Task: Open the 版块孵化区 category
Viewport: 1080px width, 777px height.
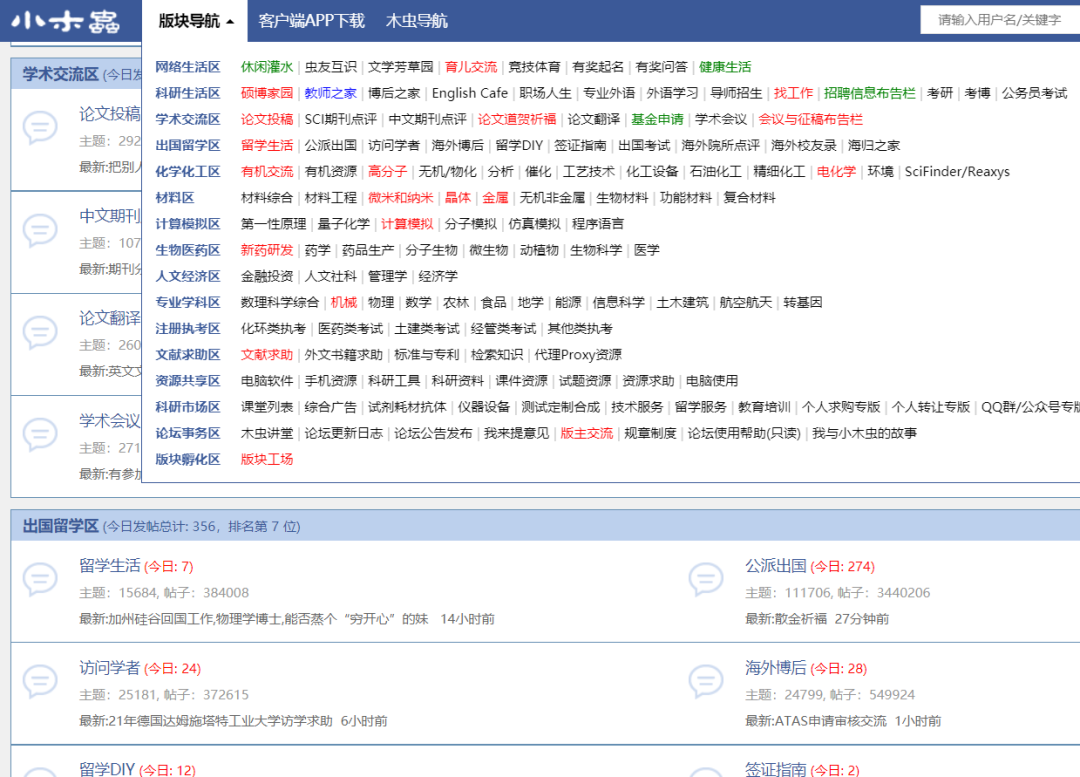Action: point(187,459)
